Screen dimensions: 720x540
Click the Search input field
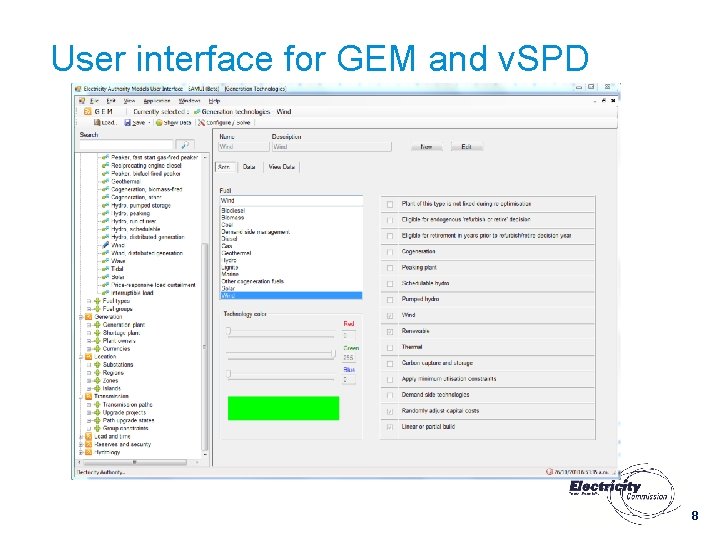[125, 145]
